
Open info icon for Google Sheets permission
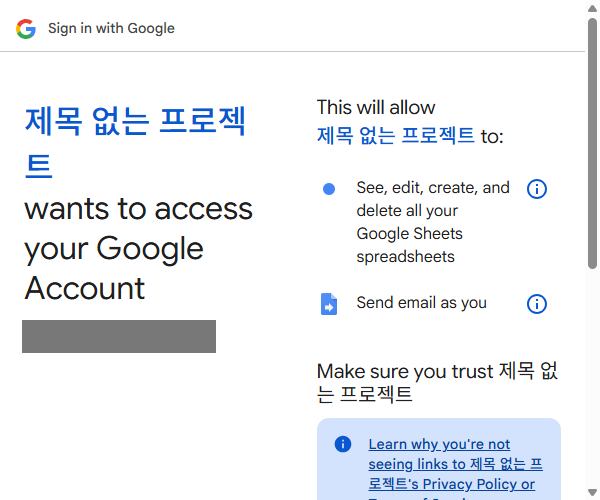(x=536, y=189)
